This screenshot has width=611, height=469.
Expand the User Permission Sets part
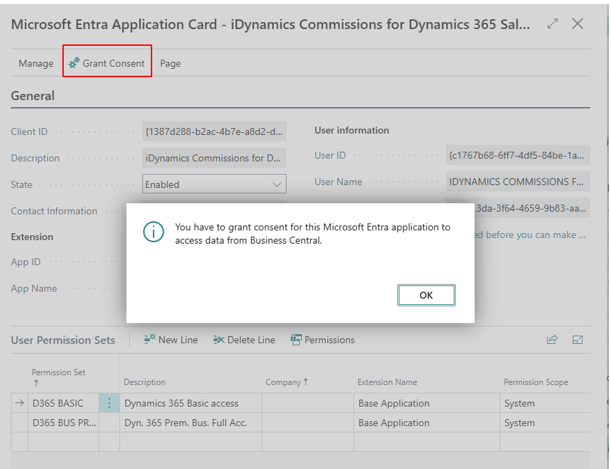point(577,340)
